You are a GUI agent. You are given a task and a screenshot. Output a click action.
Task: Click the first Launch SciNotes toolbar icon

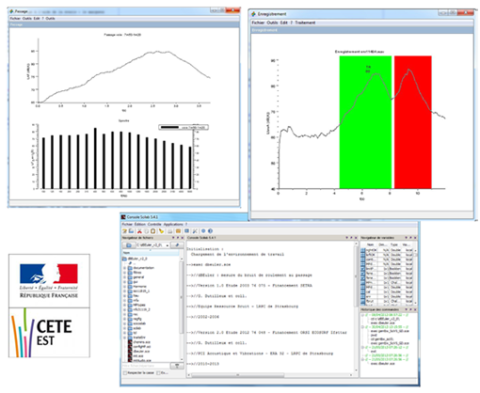124,231
